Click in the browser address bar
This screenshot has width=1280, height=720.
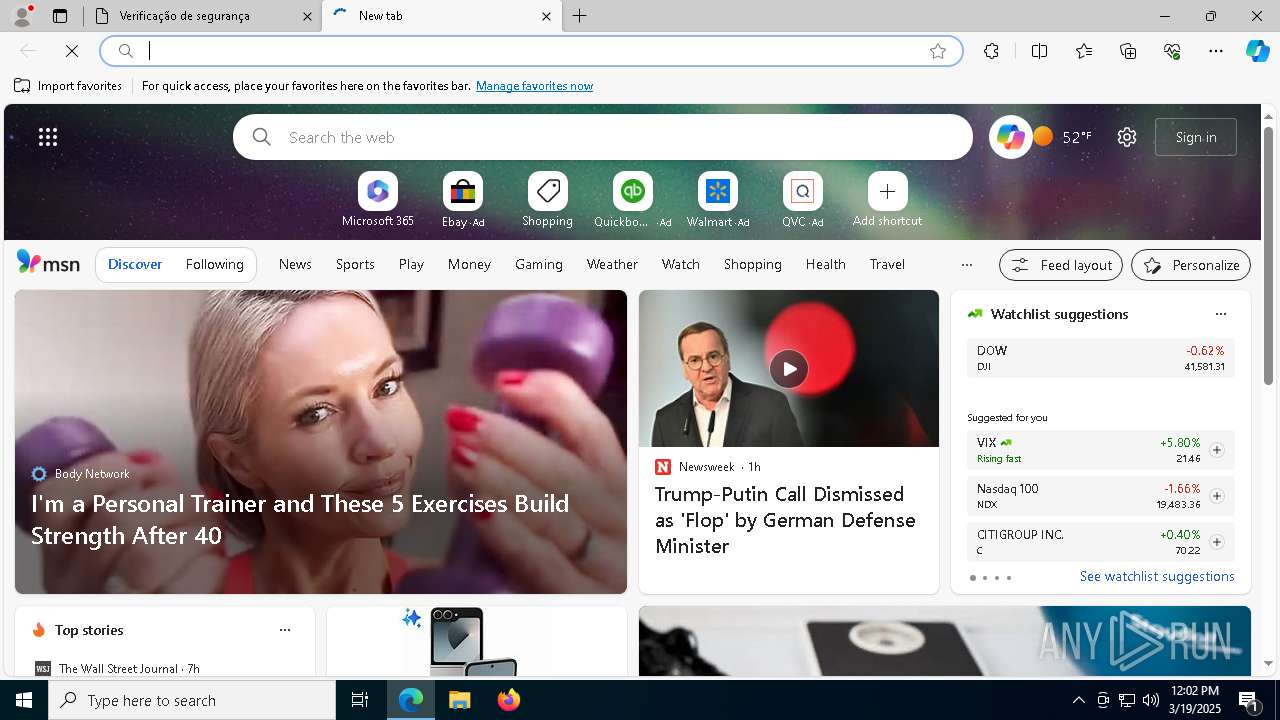(530, 51)
